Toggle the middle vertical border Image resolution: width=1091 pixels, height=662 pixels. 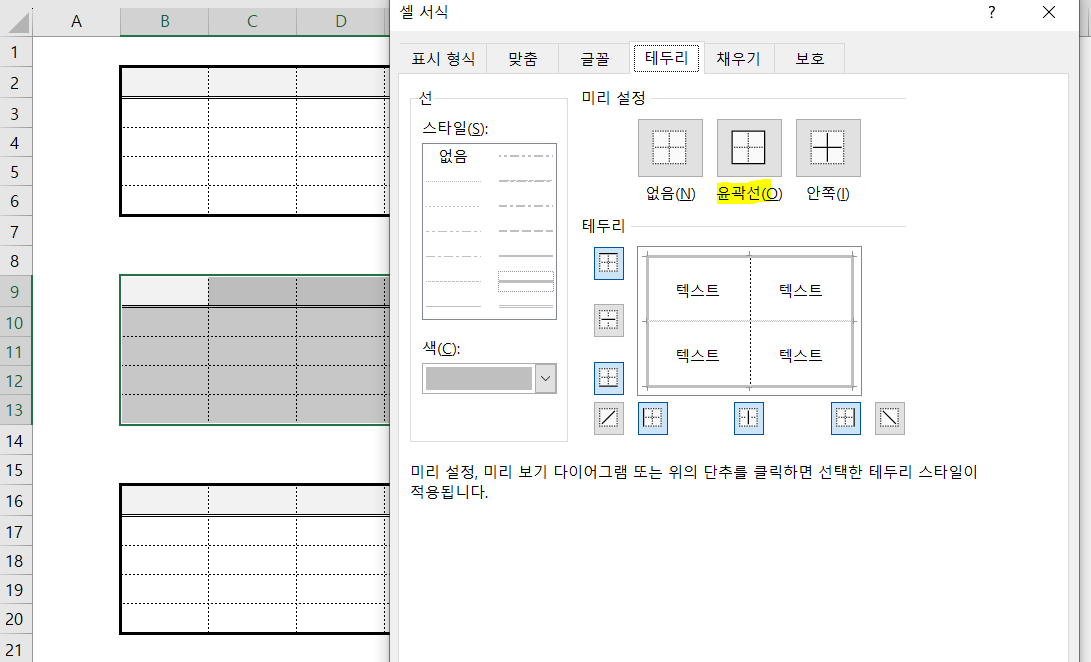[x=749, y=418]
